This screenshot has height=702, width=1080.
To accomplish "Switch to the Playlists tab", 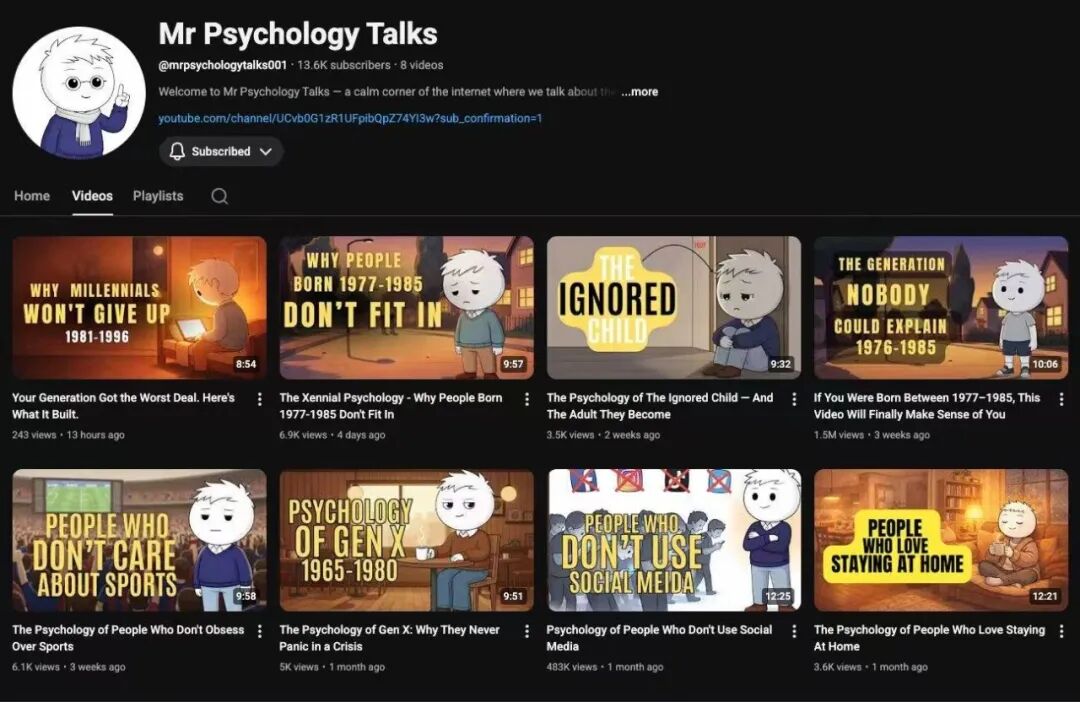I will click(157, 196).
